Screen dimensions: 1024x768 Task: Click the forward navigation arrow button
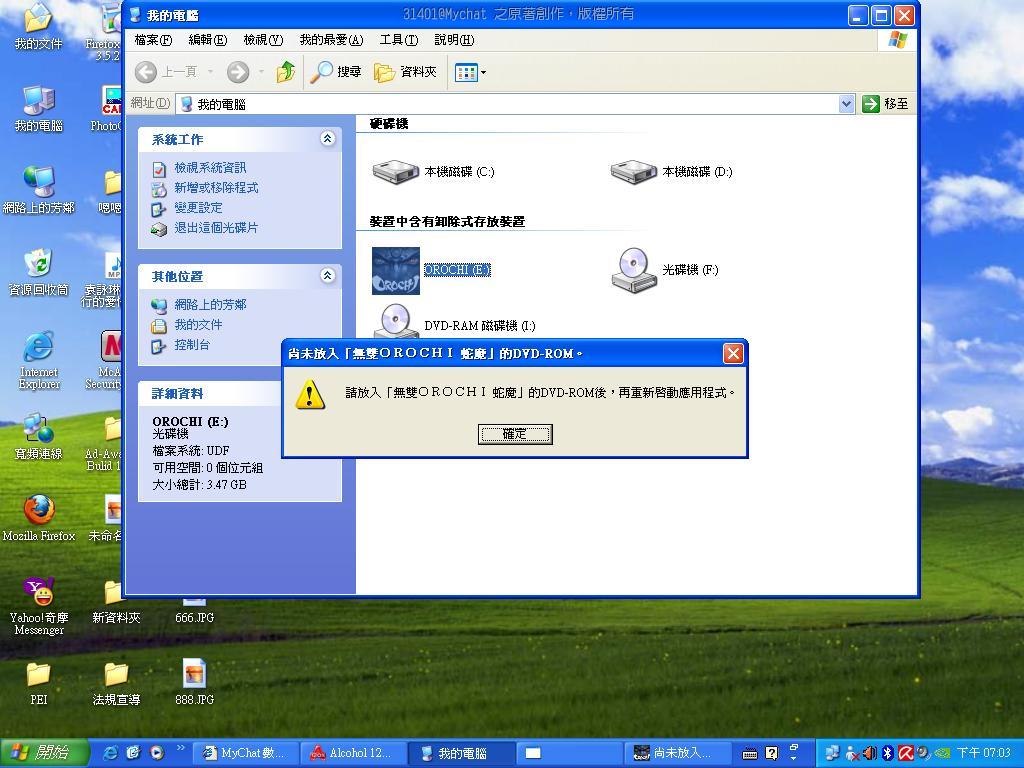click(x=238, y=72)
